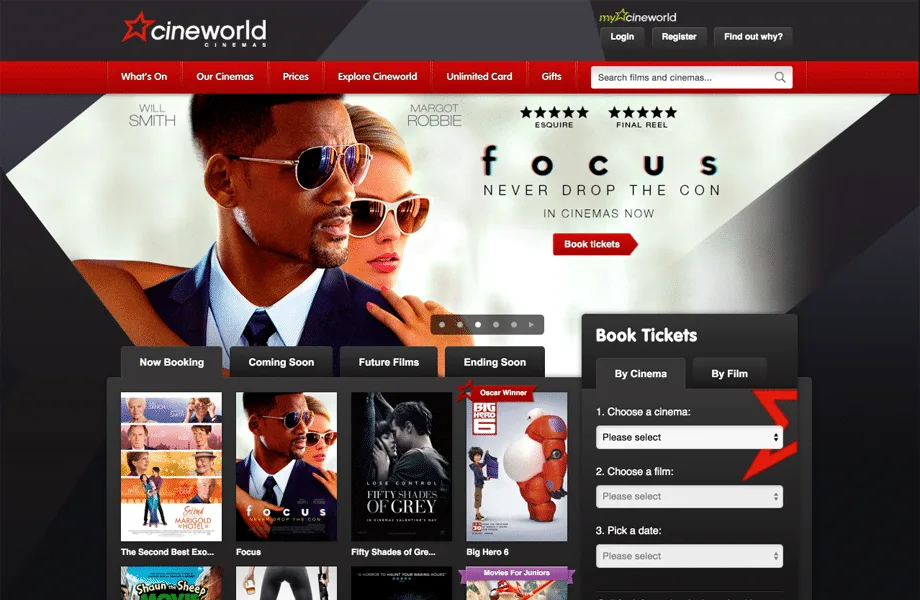Image resolution: width=920 pixels, height=600 pixels.
Task: Switch to the By Film tab
Action: click(729, 374)
